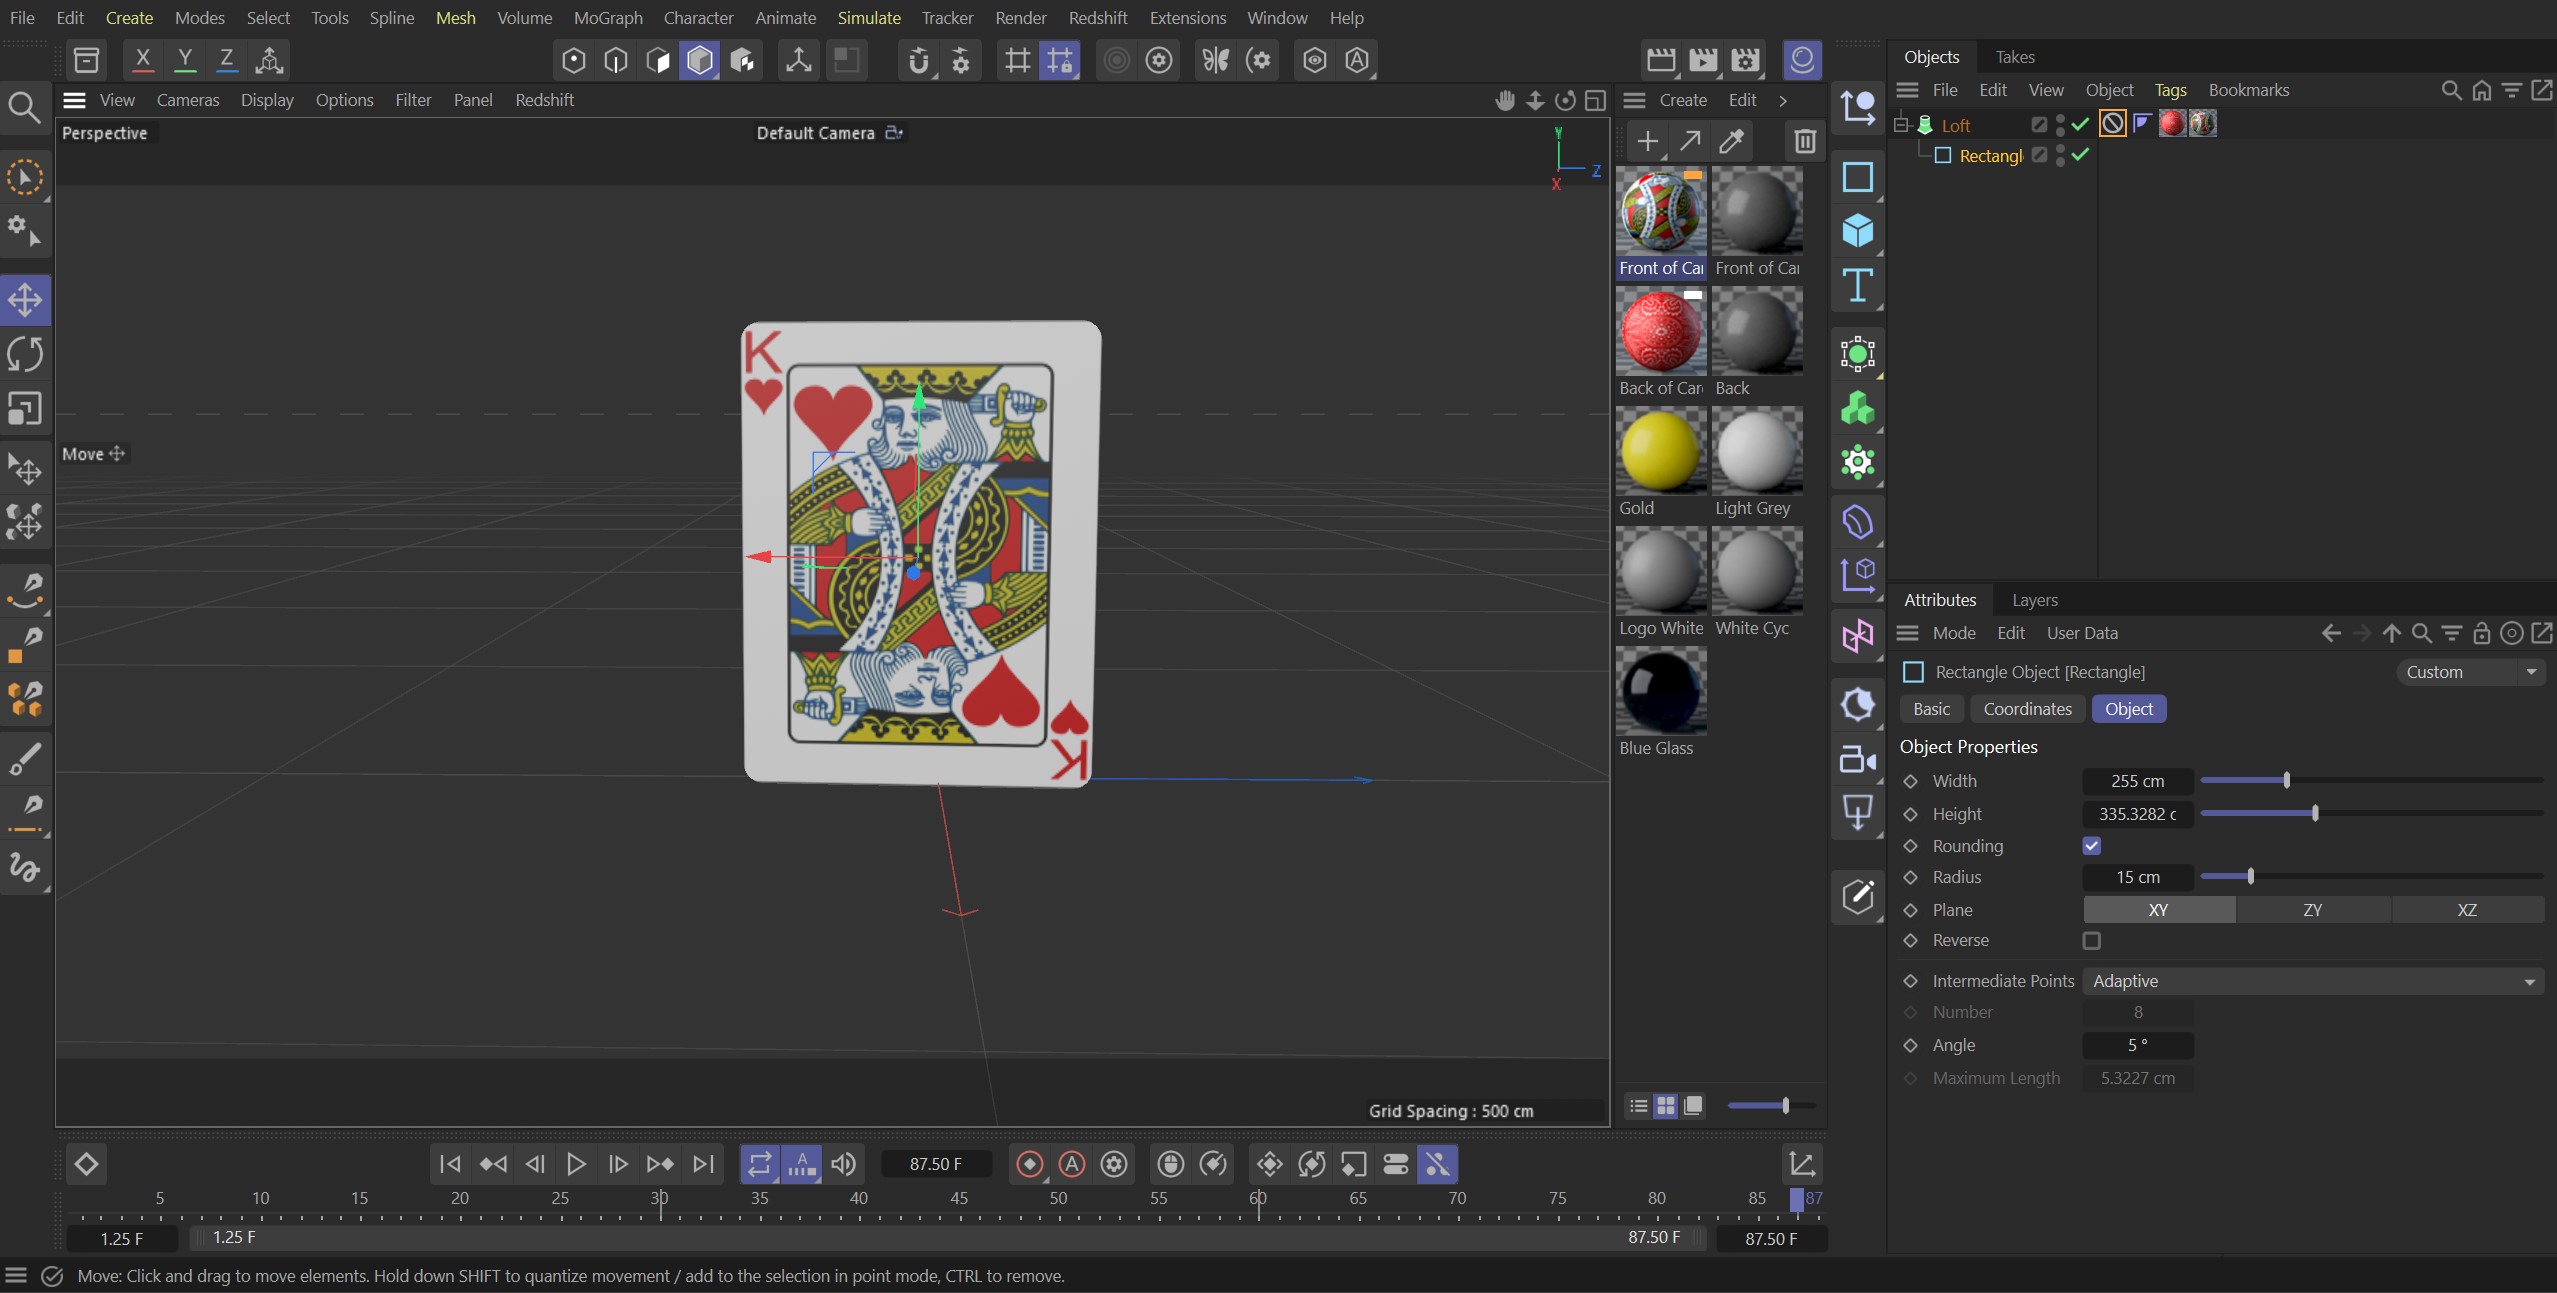The height and width of the screenshot is (1293, 2557).
Task: Render the active viewport
Action: tap(1659, 60)
